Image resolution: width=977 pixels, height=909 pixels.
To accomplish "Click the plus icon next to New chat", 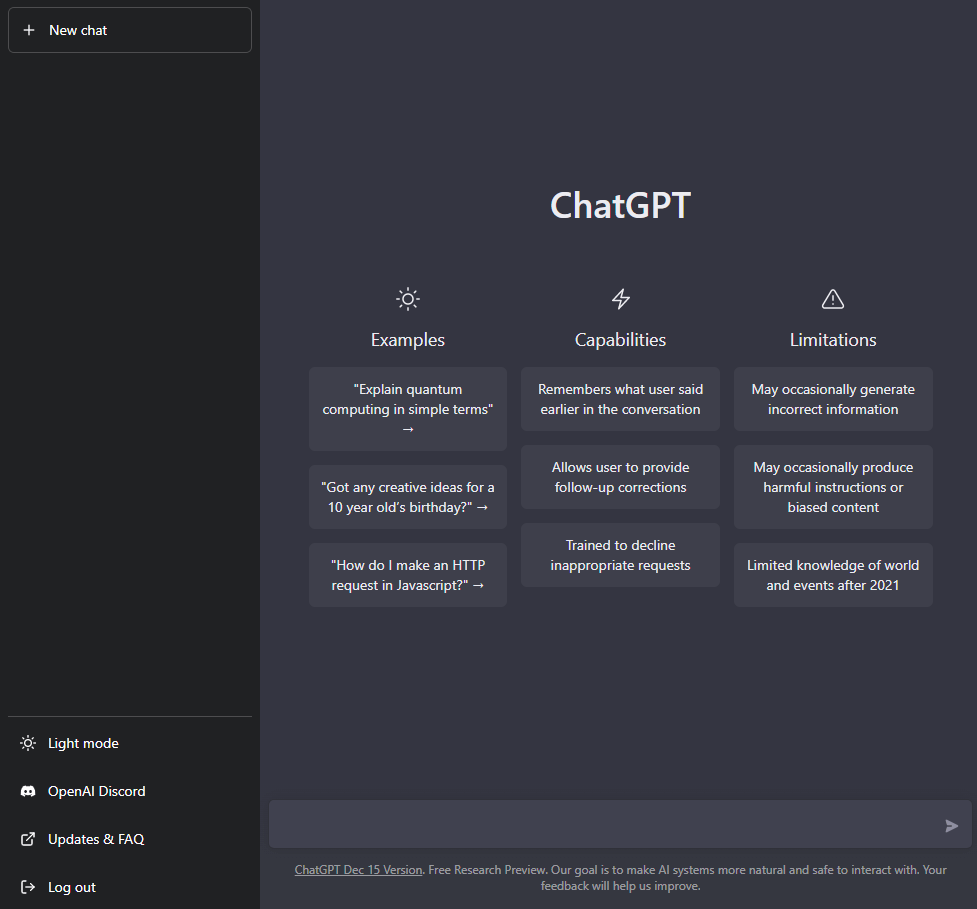I will (27, 29).
